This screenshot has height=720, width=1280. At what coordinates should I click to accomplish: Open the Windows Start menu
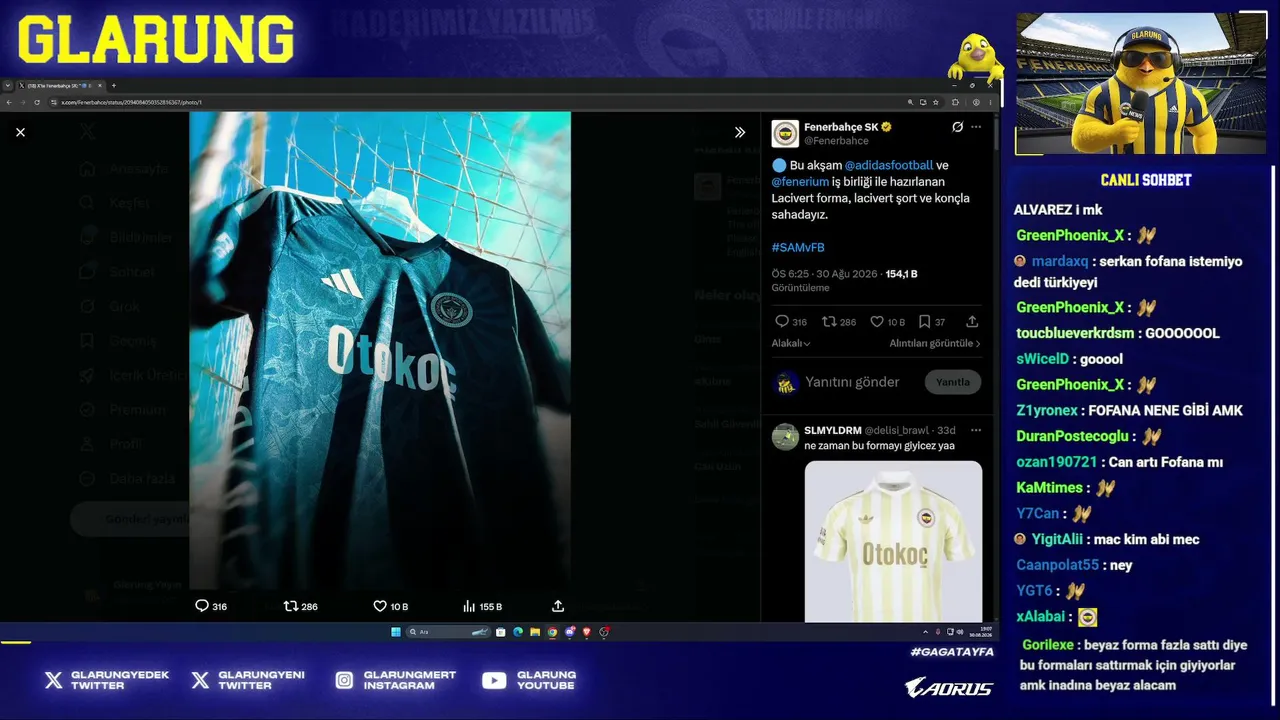click(396, 632)
